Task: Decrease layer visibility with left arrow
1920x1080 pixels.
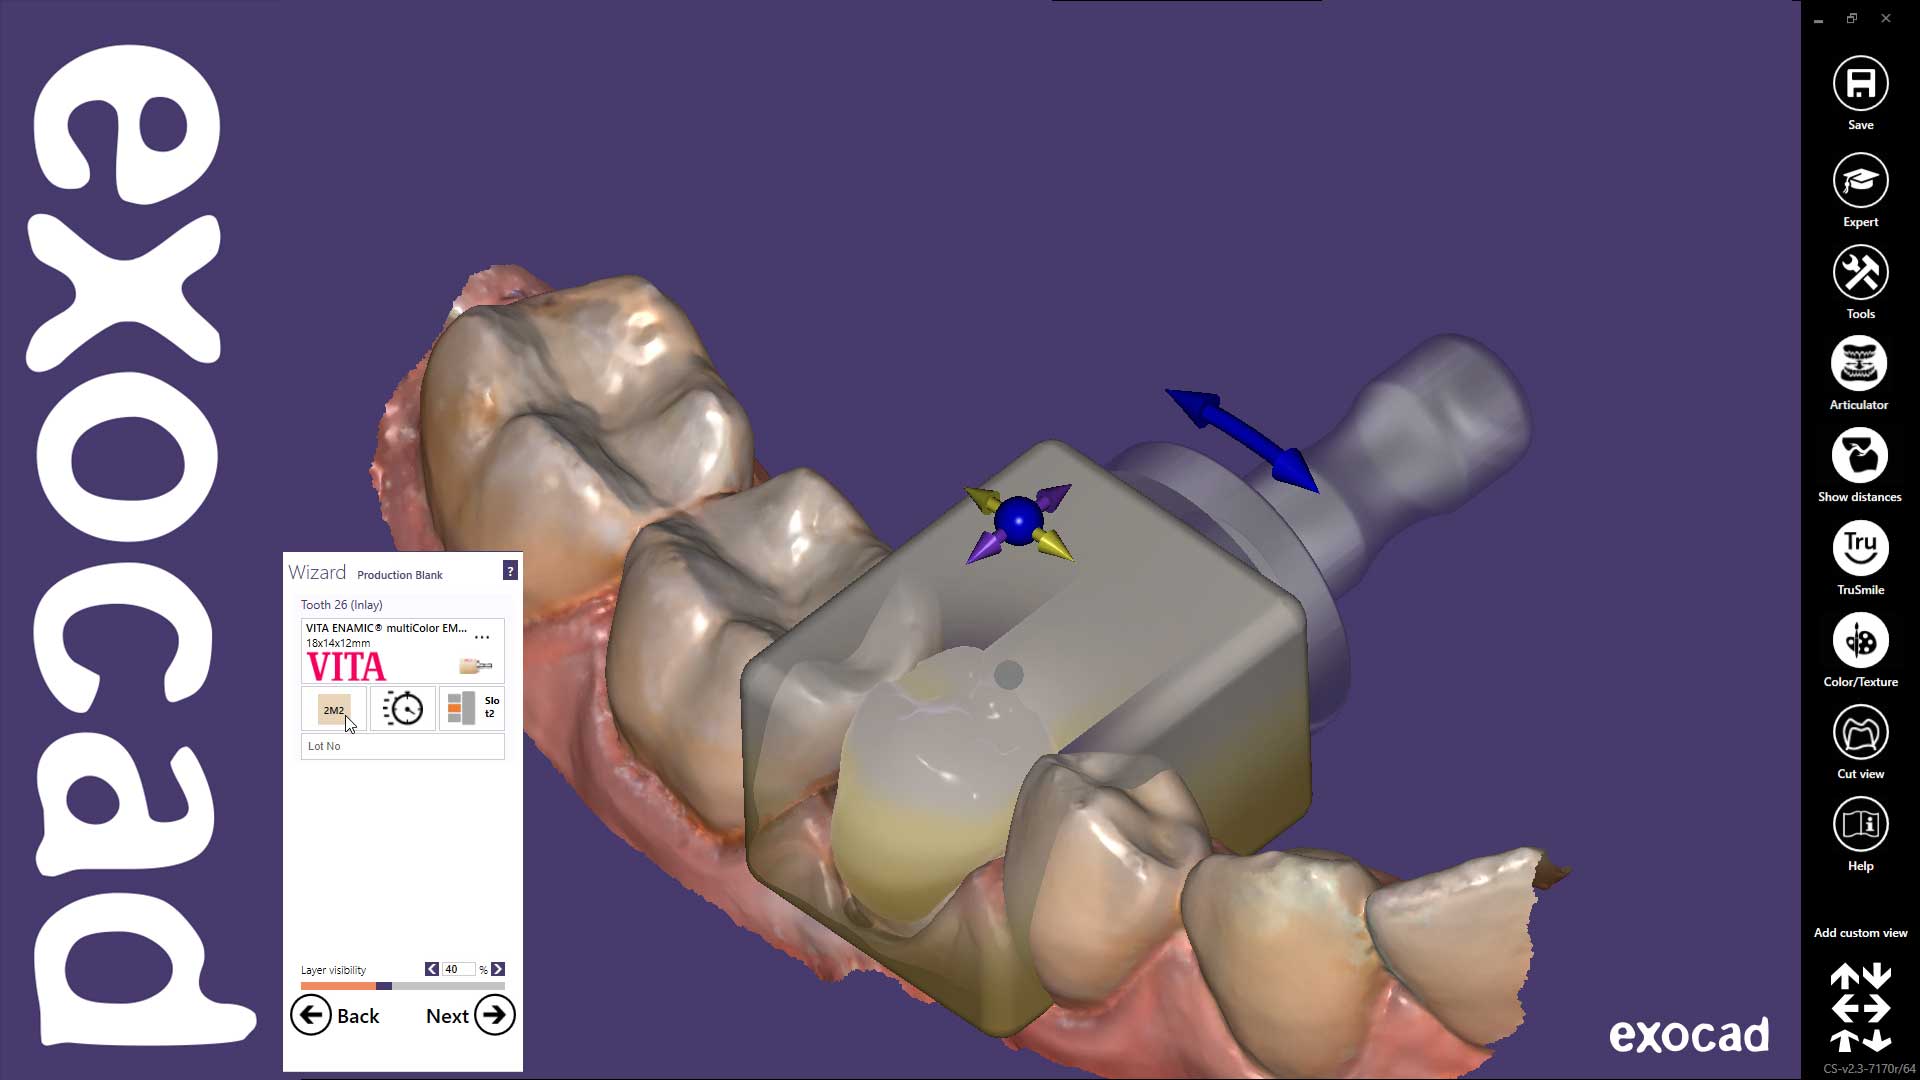Action: (431, 969)
